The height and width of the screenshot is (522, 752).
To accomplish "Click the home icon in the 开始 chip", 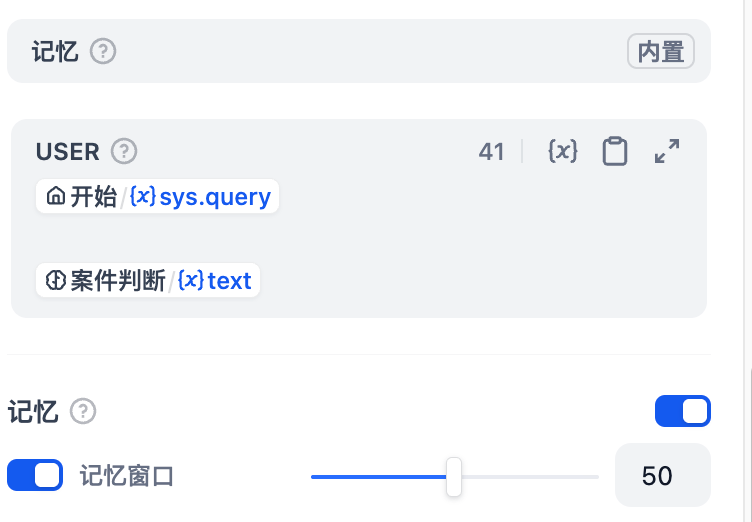I will (56, 197).
